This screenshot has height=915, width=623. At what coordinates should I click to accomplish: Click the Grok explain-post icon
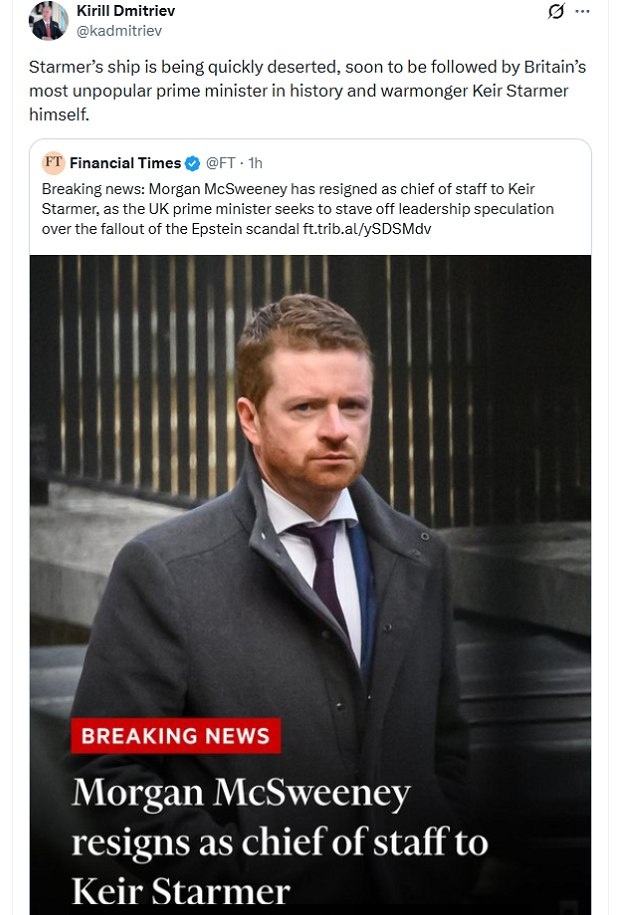click(556, 11)
